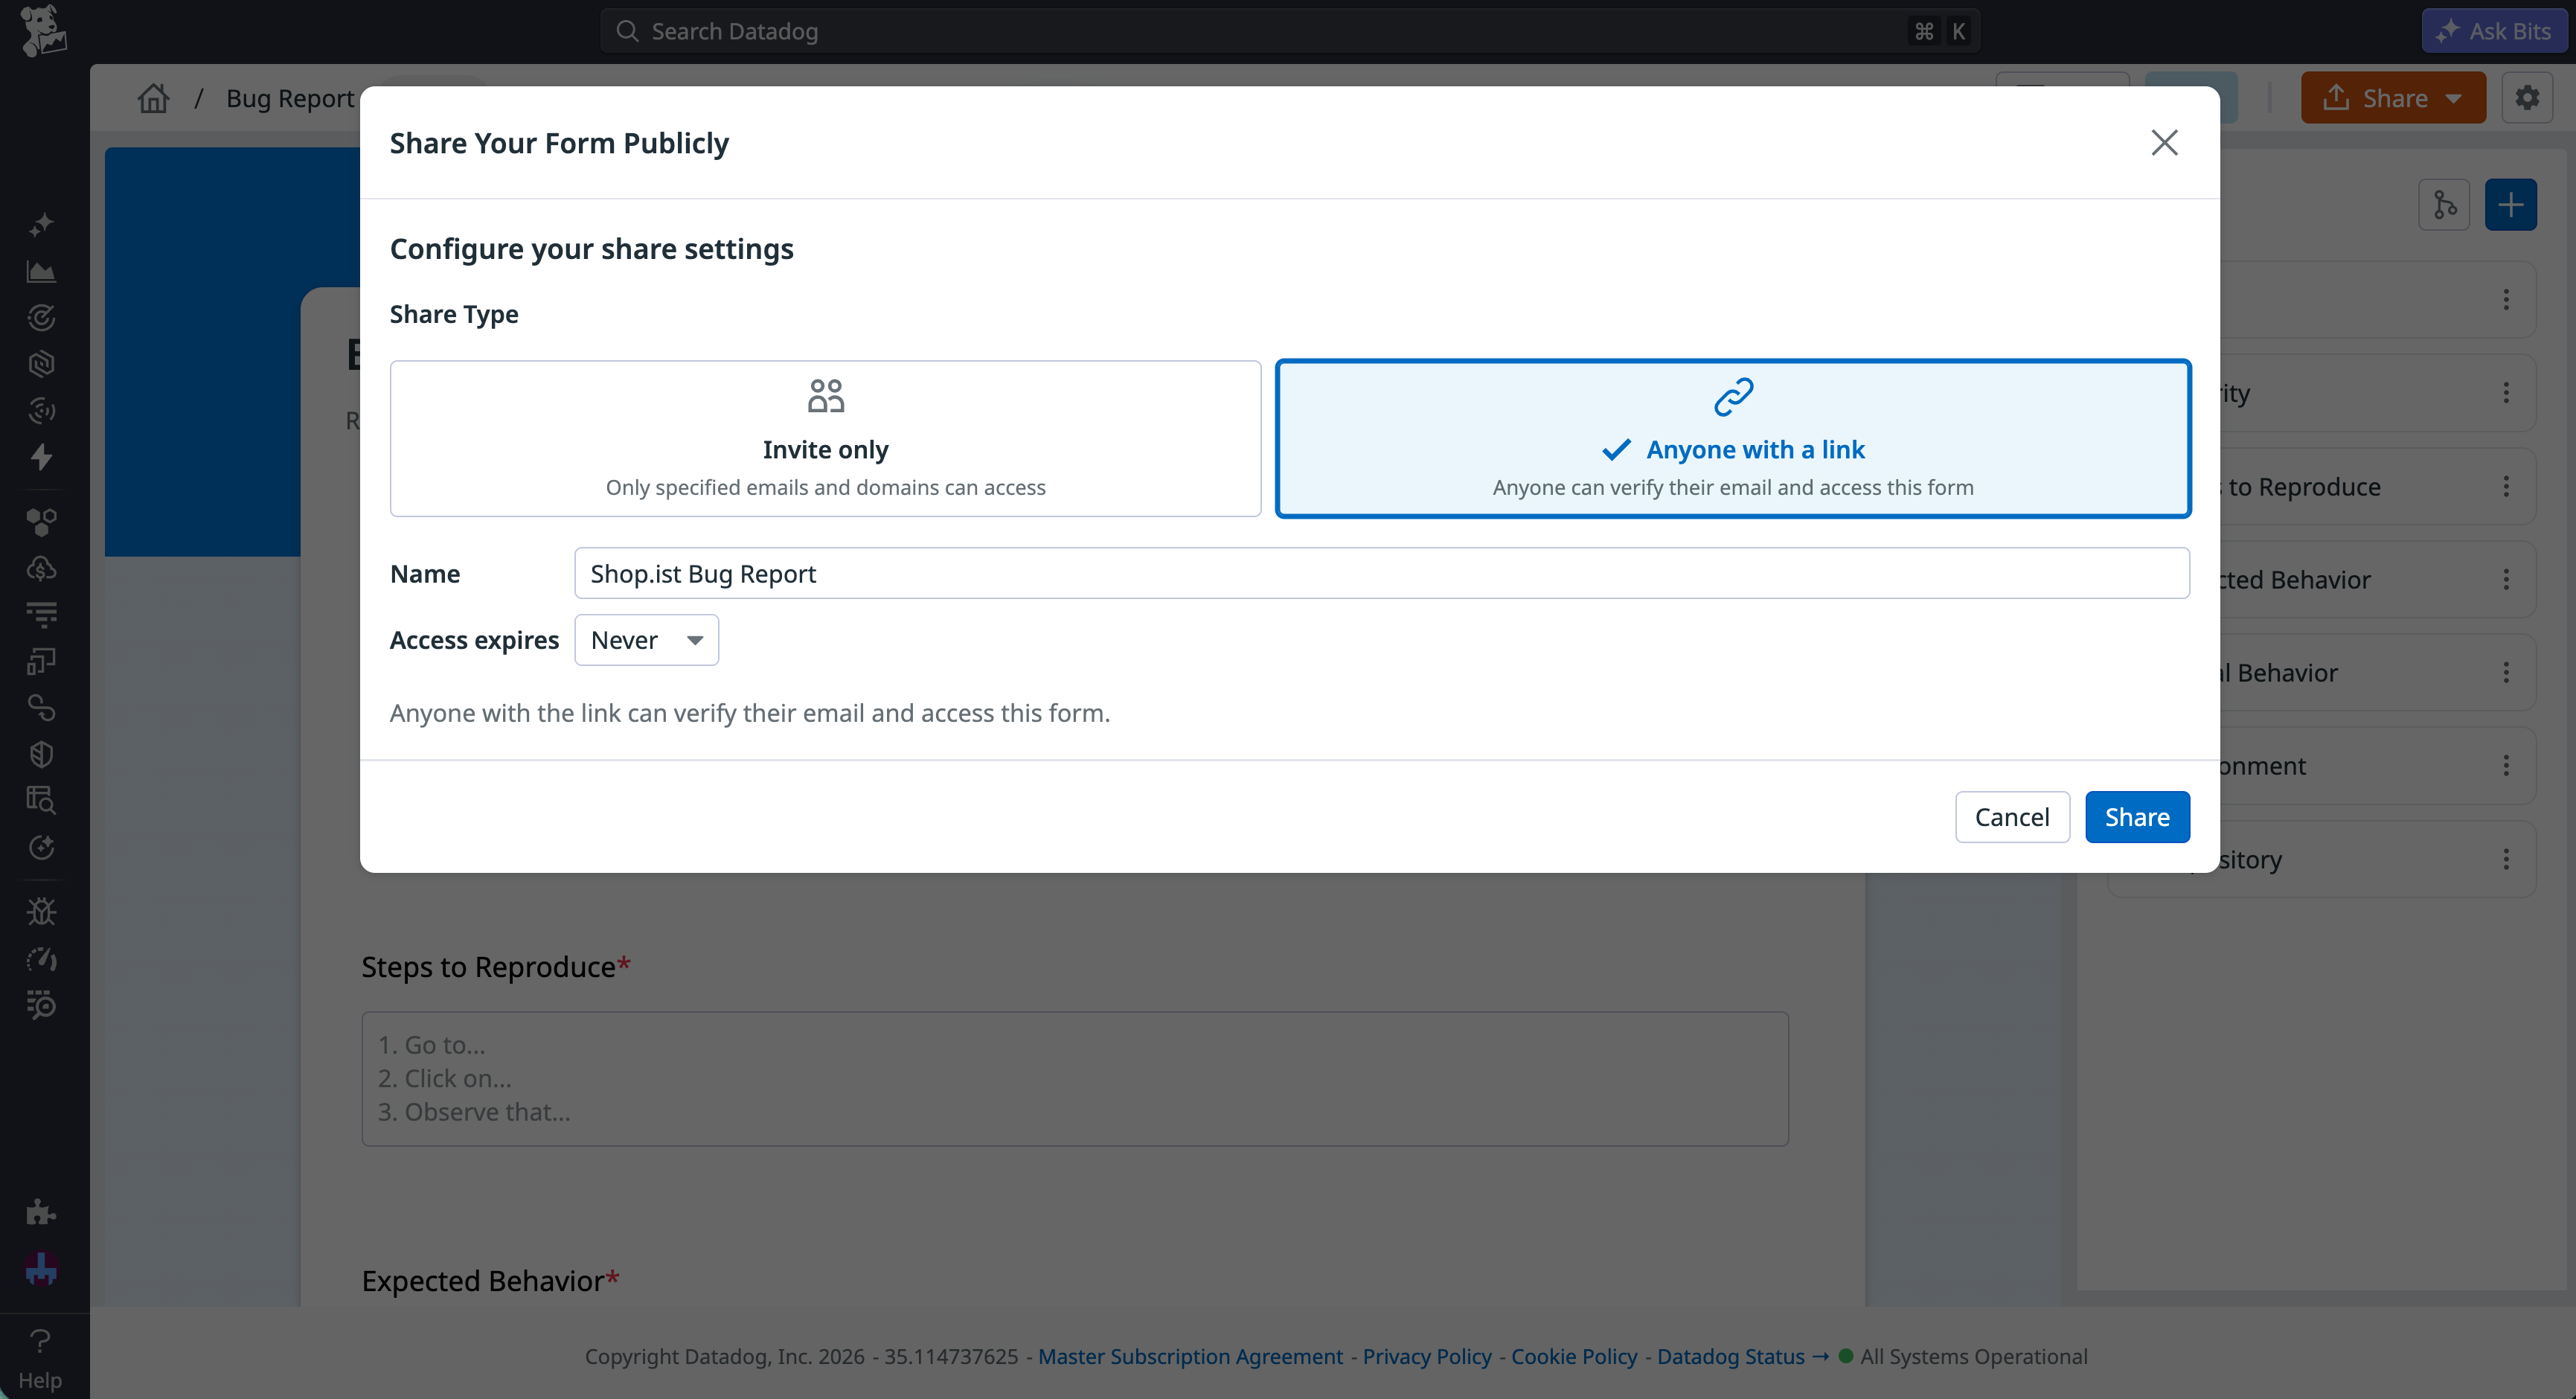2576x1399 pixels.
Task: Open the kebab menu for 'to Reproduce' row
Action: pyautogui.click(x=2506, y=486)
